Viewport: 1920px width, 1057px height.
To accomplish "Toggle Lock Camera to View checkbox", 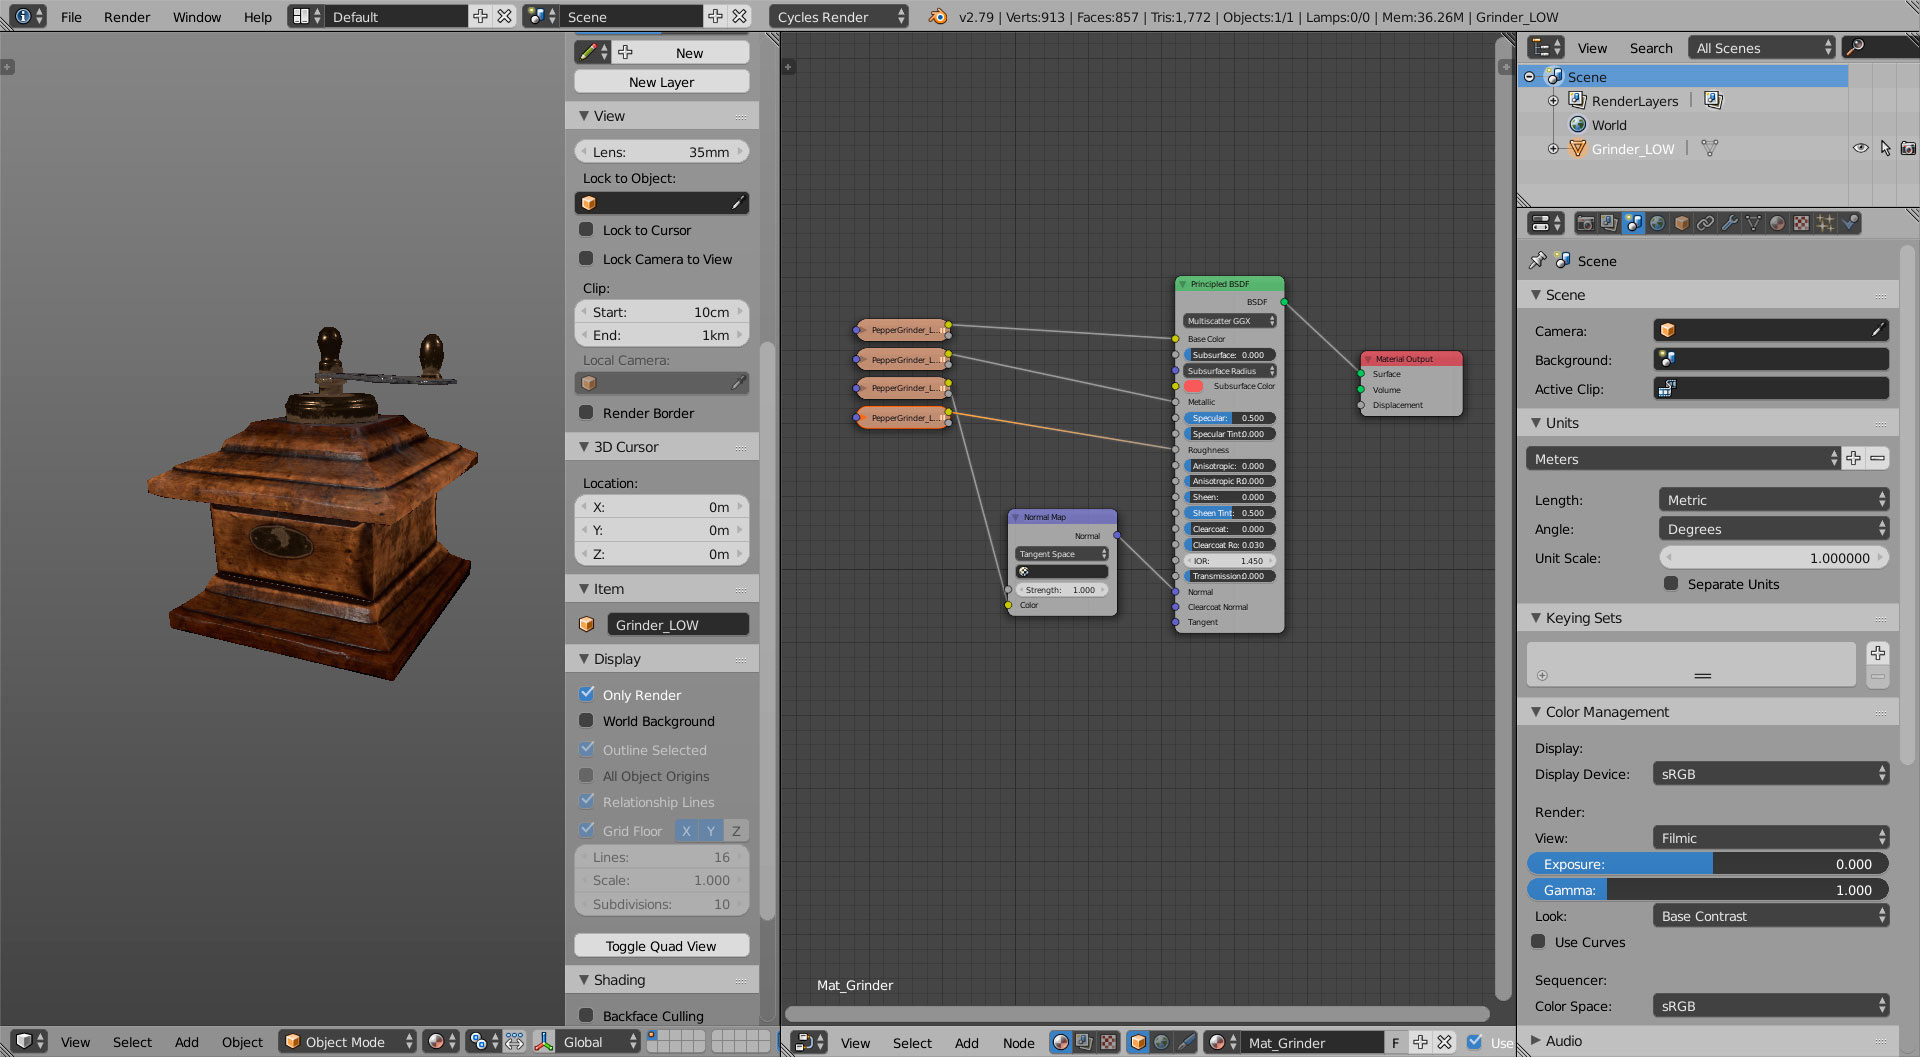I will click(x=587, y=259).
